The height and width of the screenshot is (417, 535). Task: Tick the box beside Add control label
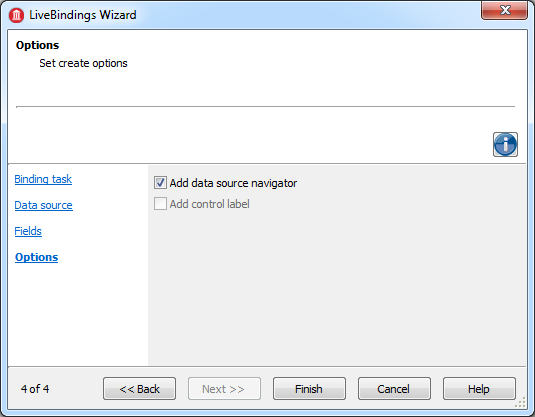160,204
